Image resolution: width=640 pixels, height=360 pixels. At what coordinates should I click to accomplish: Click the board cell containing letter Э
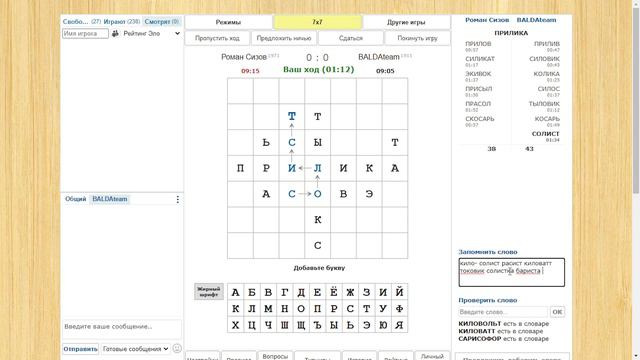point(369,194)
